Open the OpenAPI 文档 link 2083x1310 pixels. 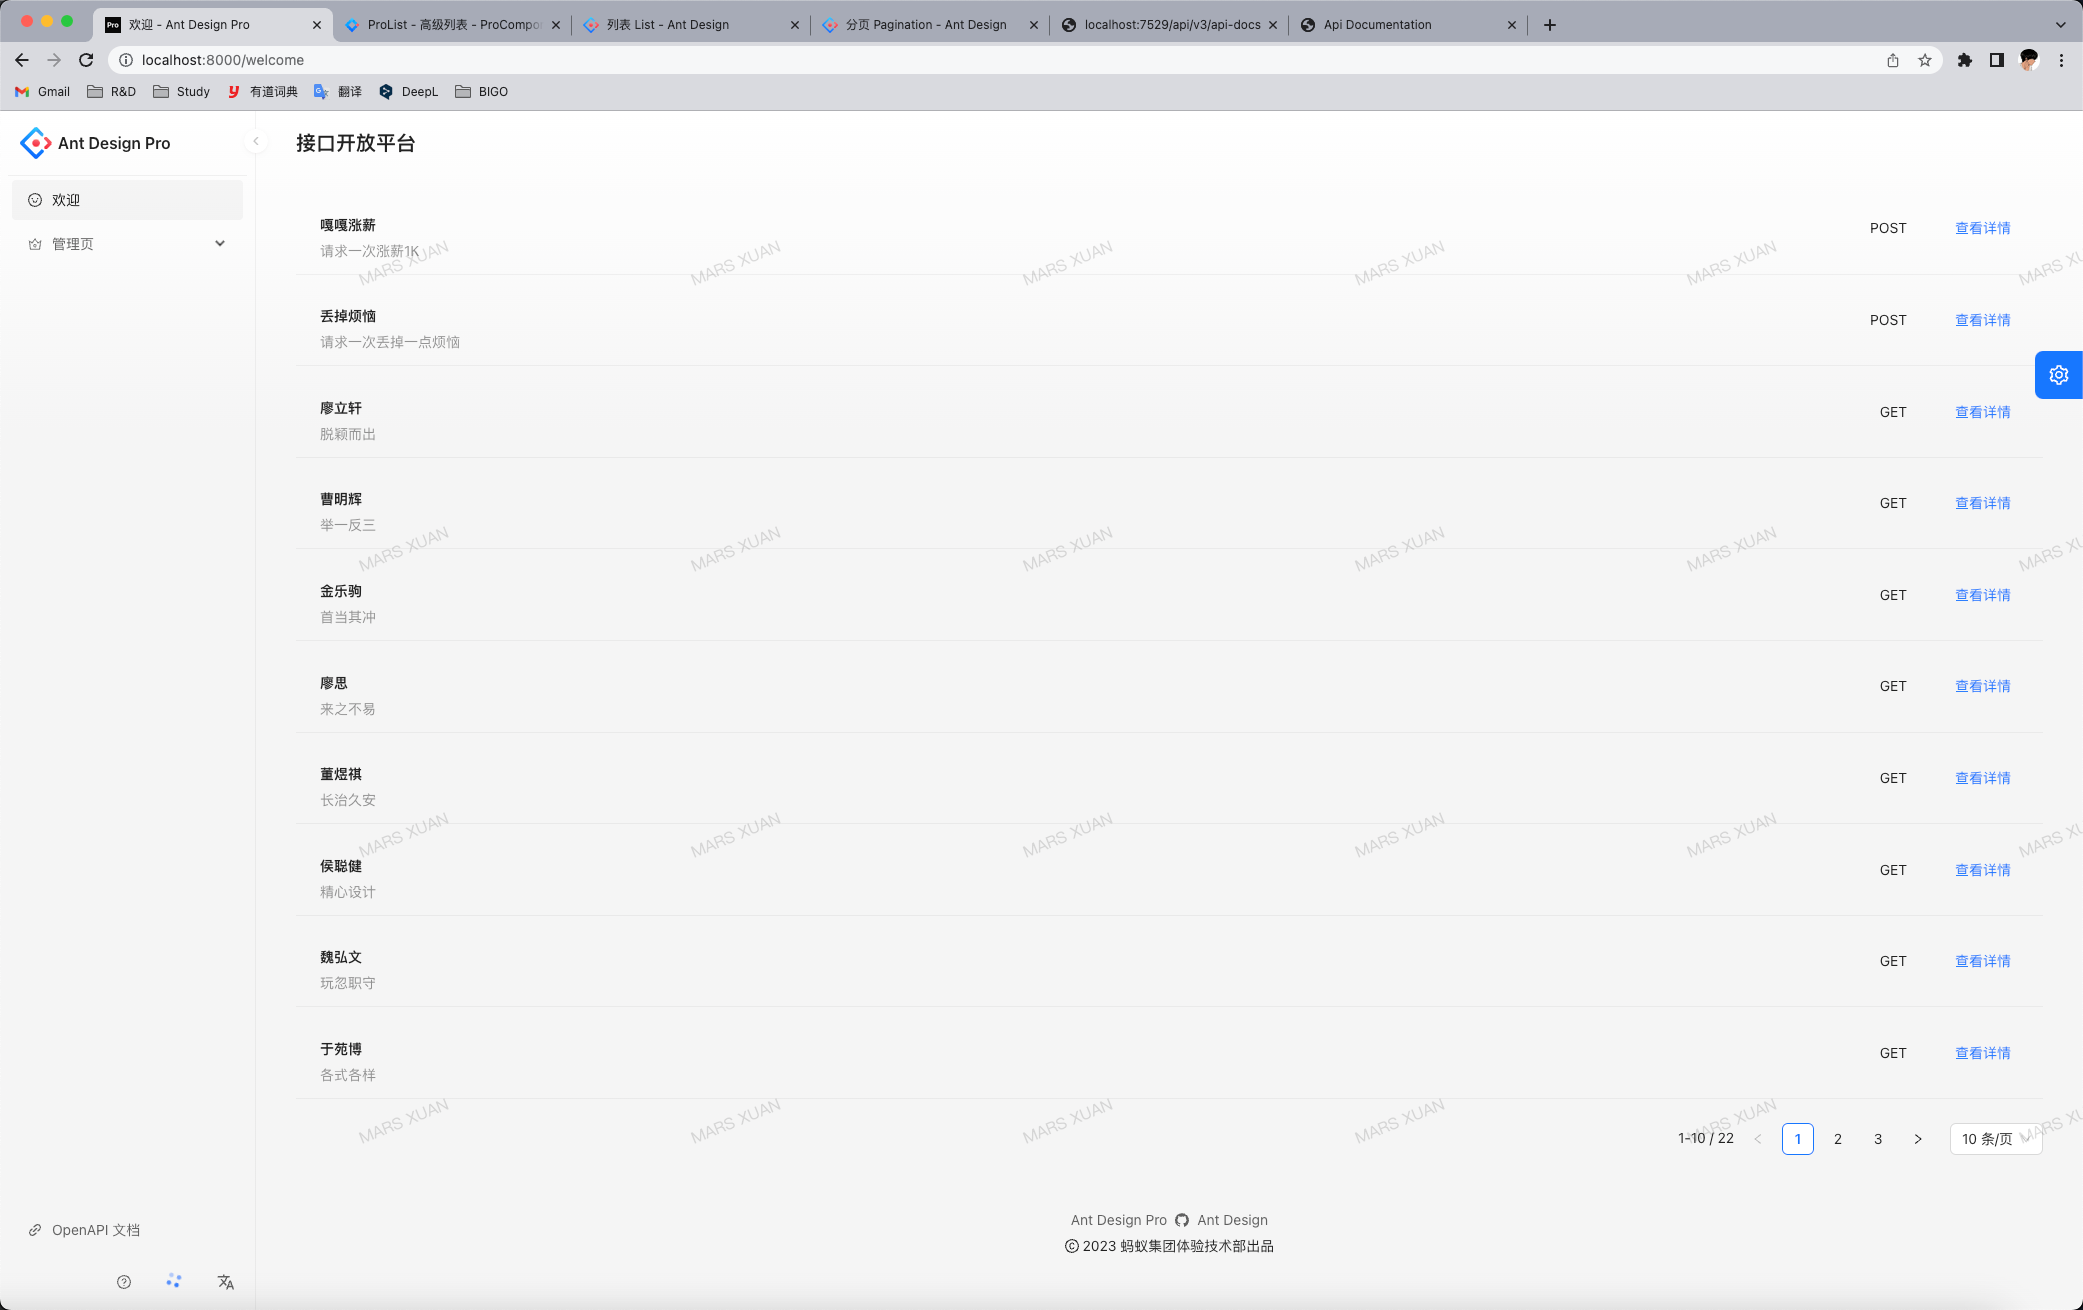point(95,1230)
